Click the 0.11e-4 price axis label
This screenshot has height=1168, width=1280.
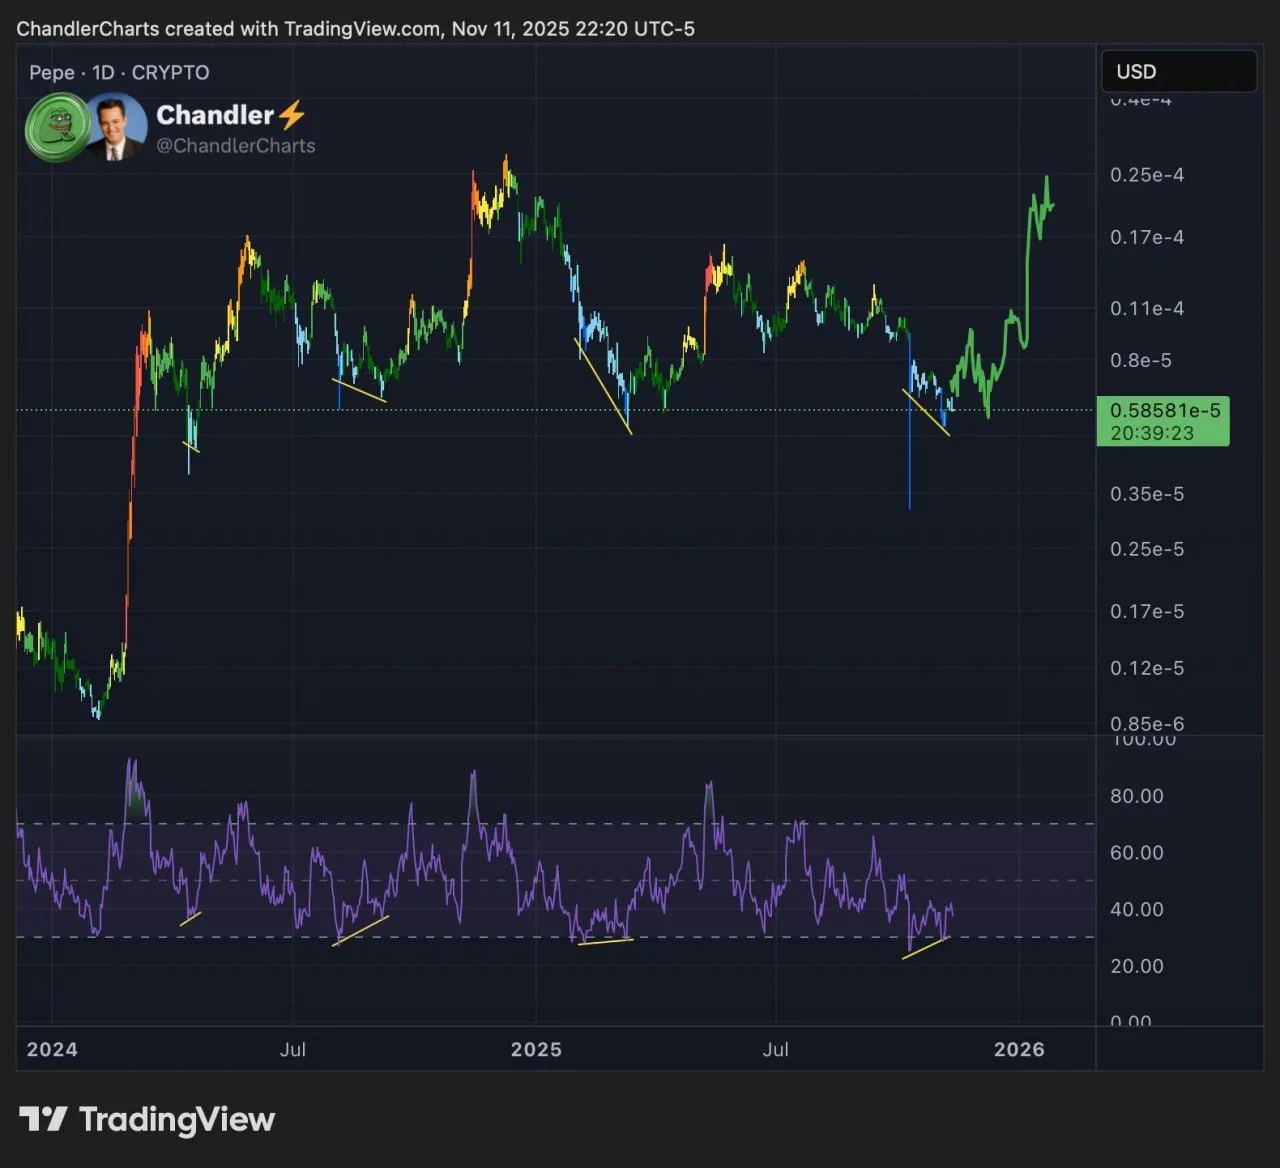coord(1147,309)
